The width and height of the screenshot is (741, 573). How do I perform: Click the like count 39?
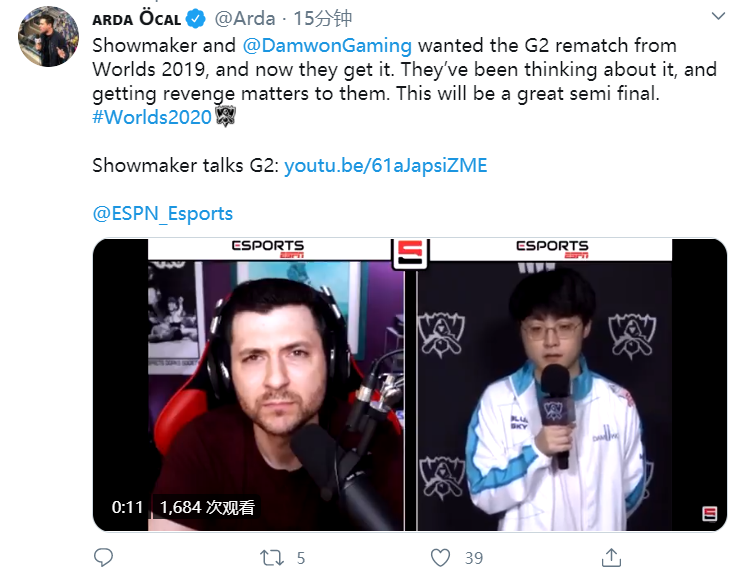click(474, 558)
